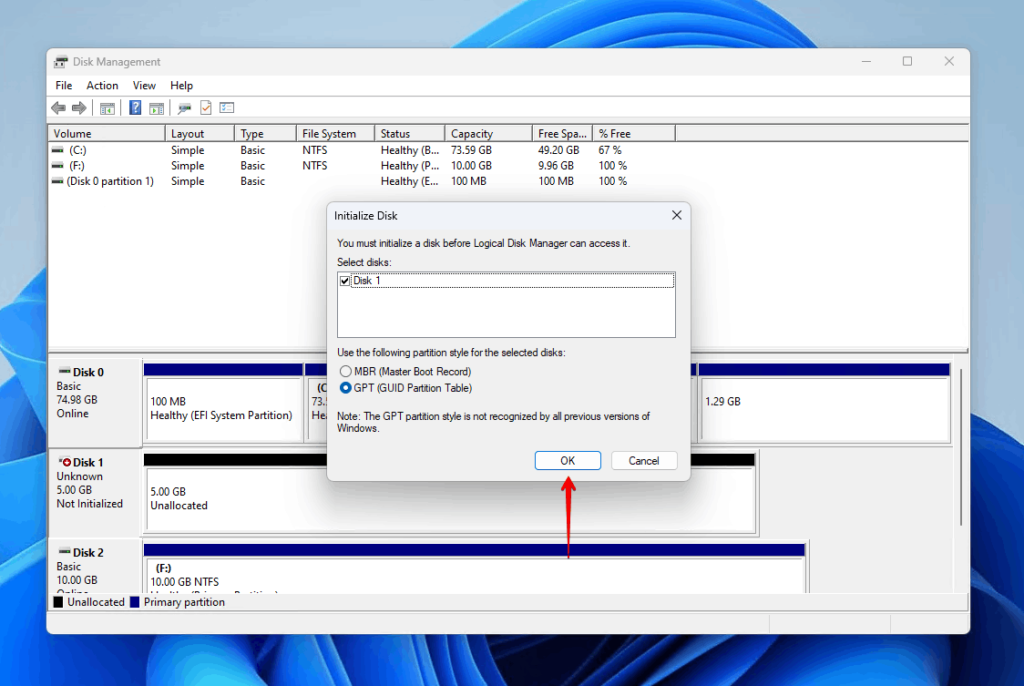Click Cancel in Initialize Disk dialog
Image resolution: width=1024 pixels, height=686 pixels.
[644, 461]
